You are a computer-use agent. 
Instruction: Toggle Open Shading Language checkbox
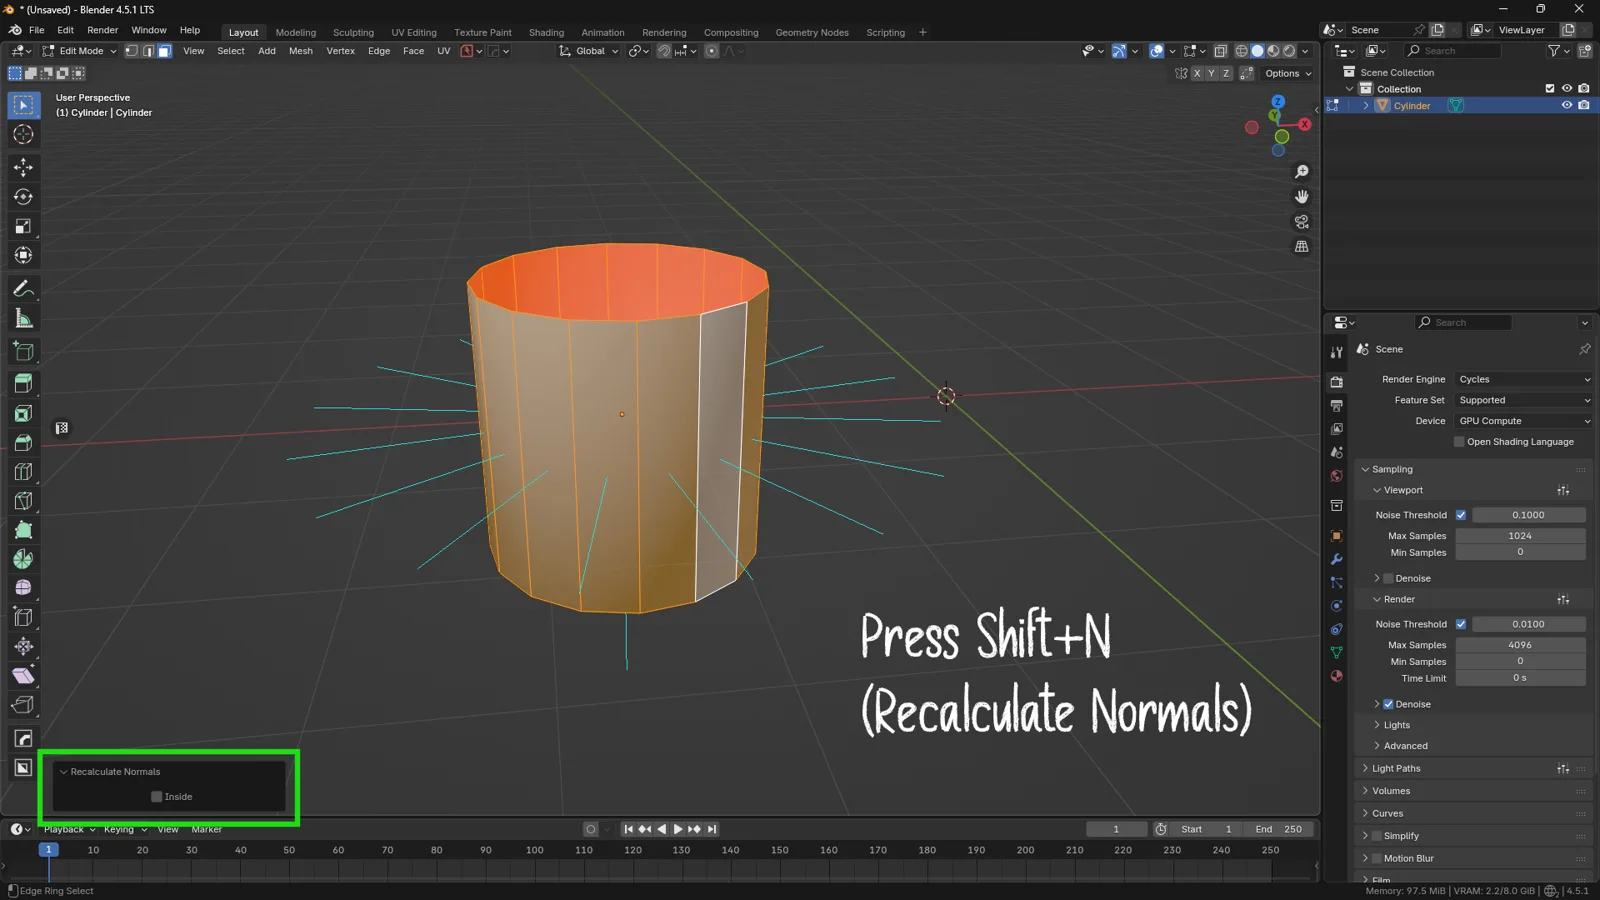(1459, 442)
